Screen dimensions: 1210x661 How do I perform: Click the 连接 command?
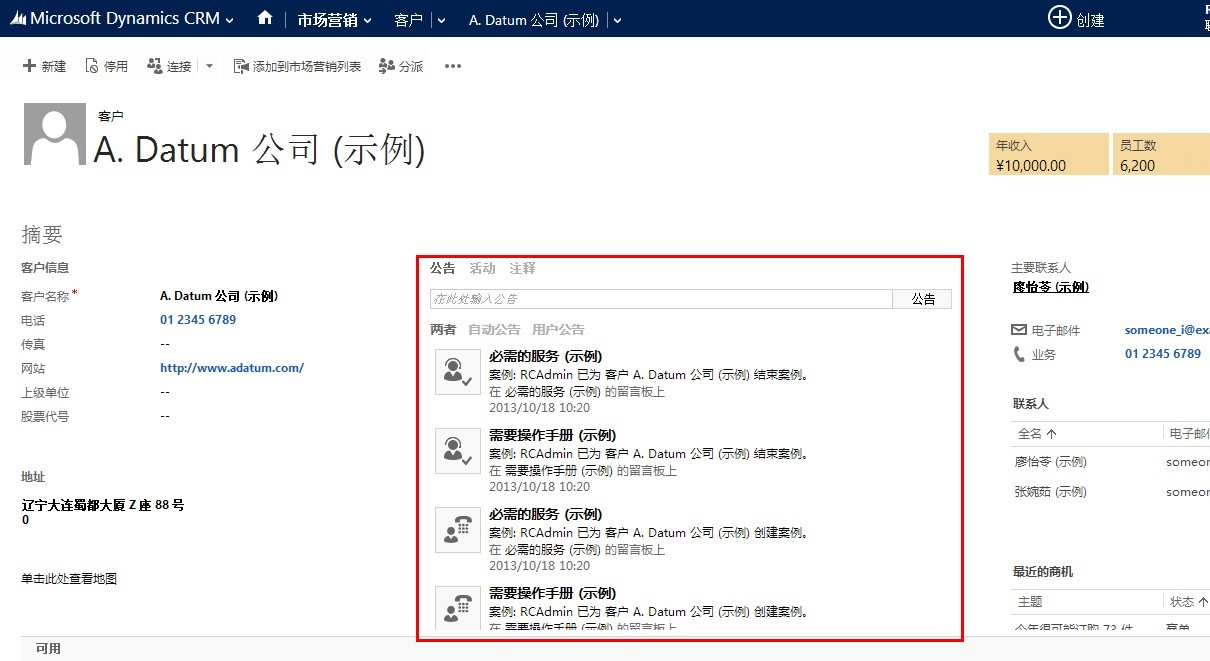[x=169, y=66]
